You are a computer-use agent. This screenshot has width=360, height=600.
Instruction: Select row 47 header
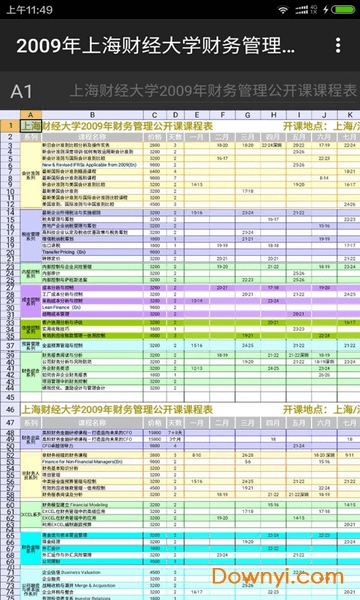pyautogui.click(x=10, y=423)
